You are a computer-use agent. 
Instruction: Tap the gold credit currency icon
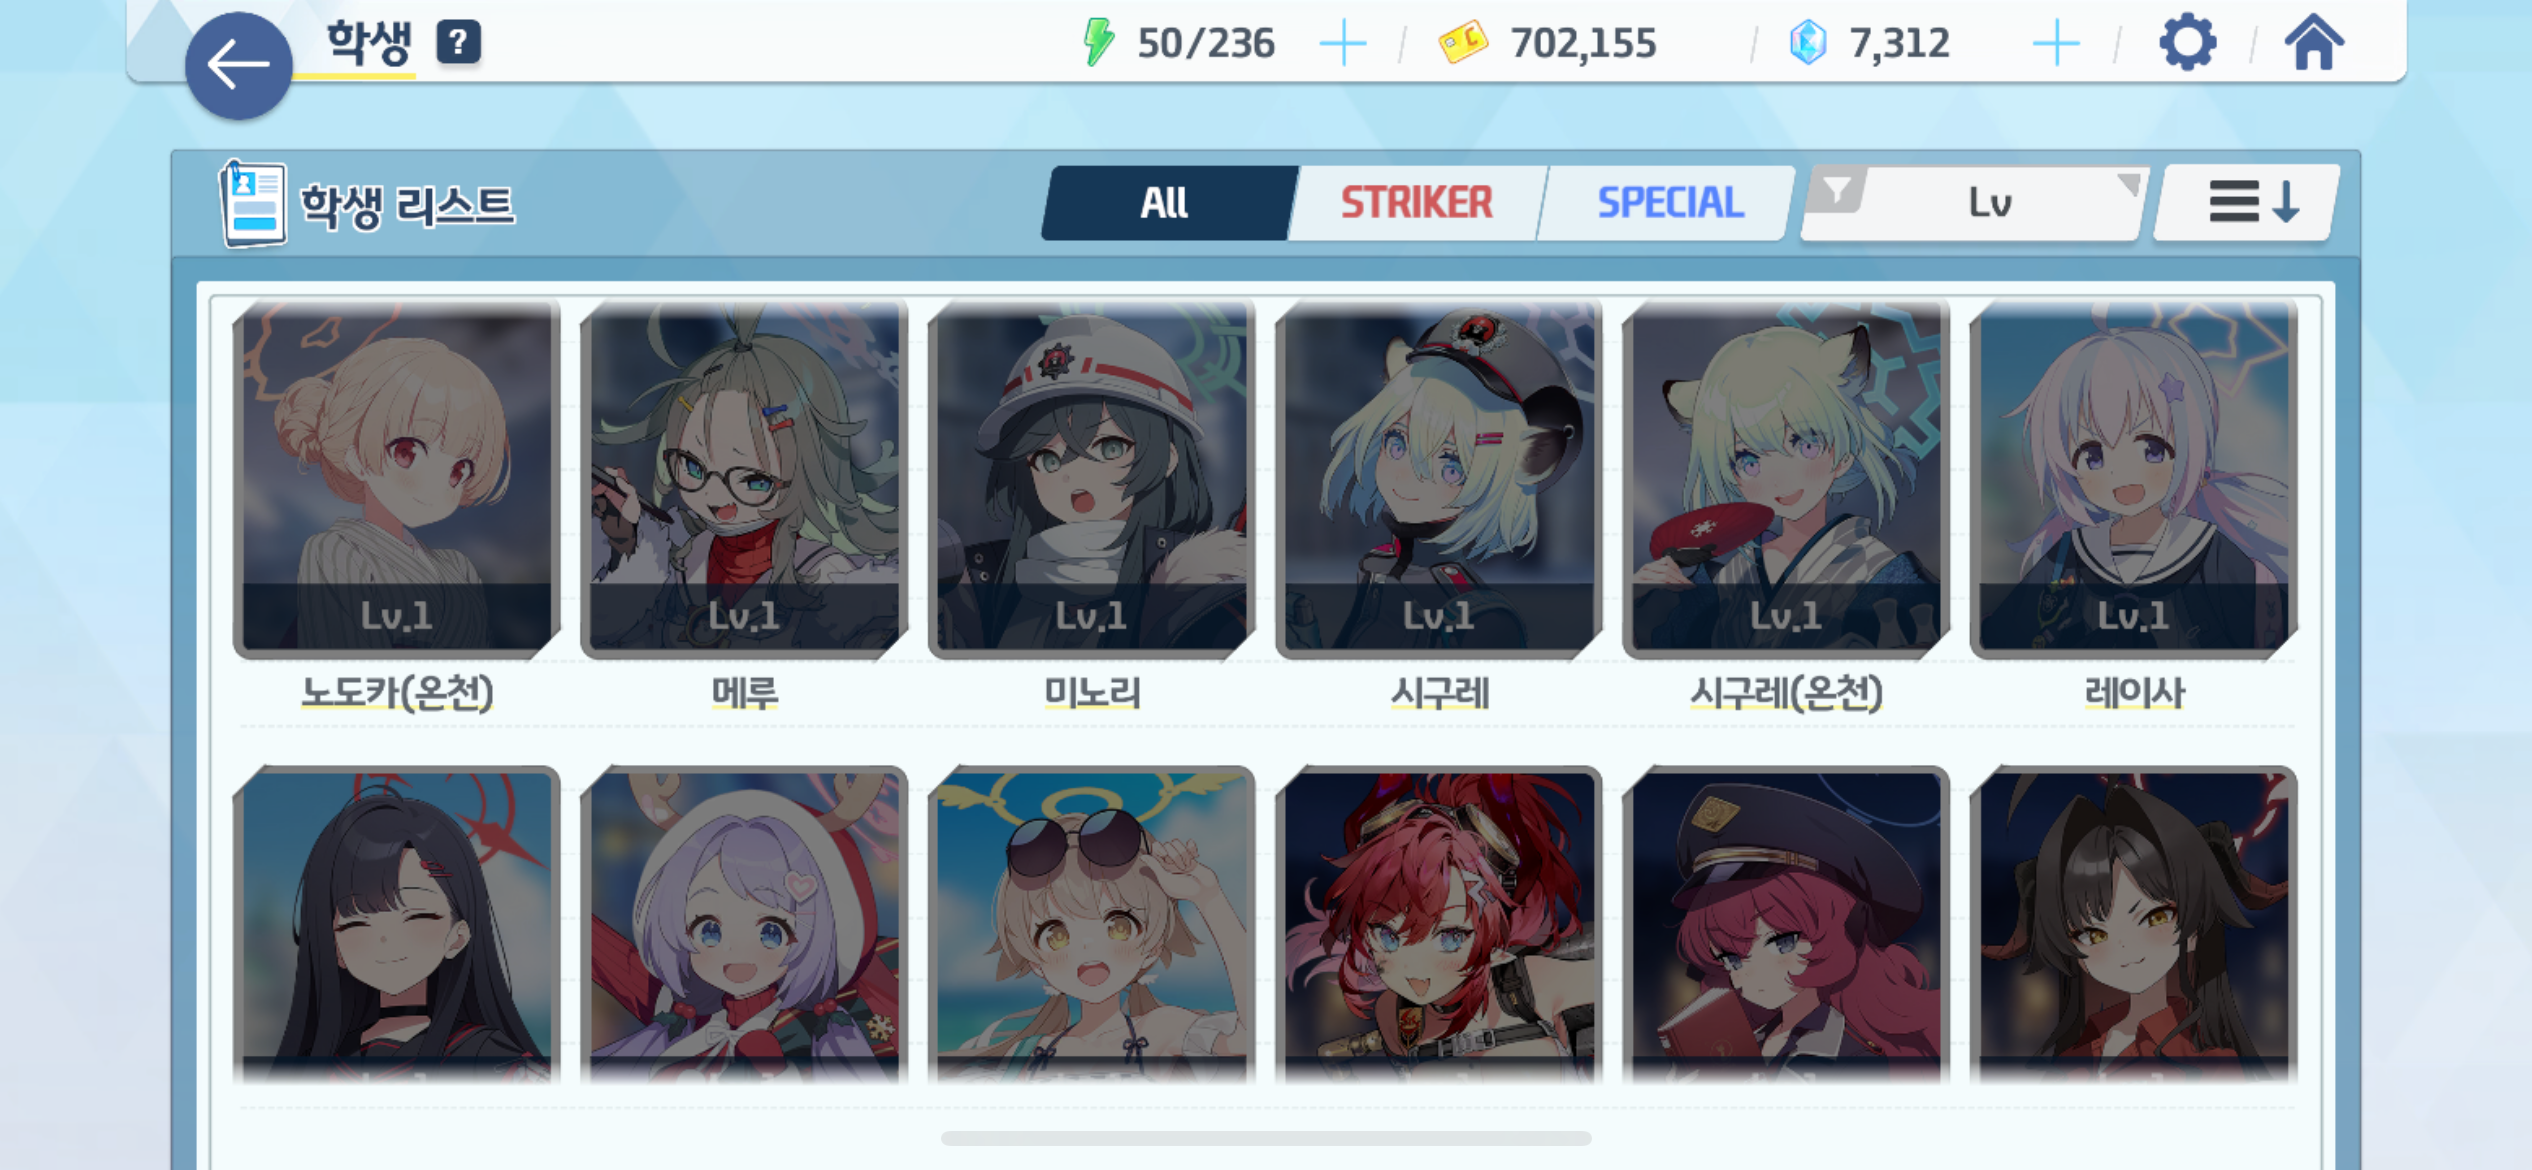[x=1463, y=43]
